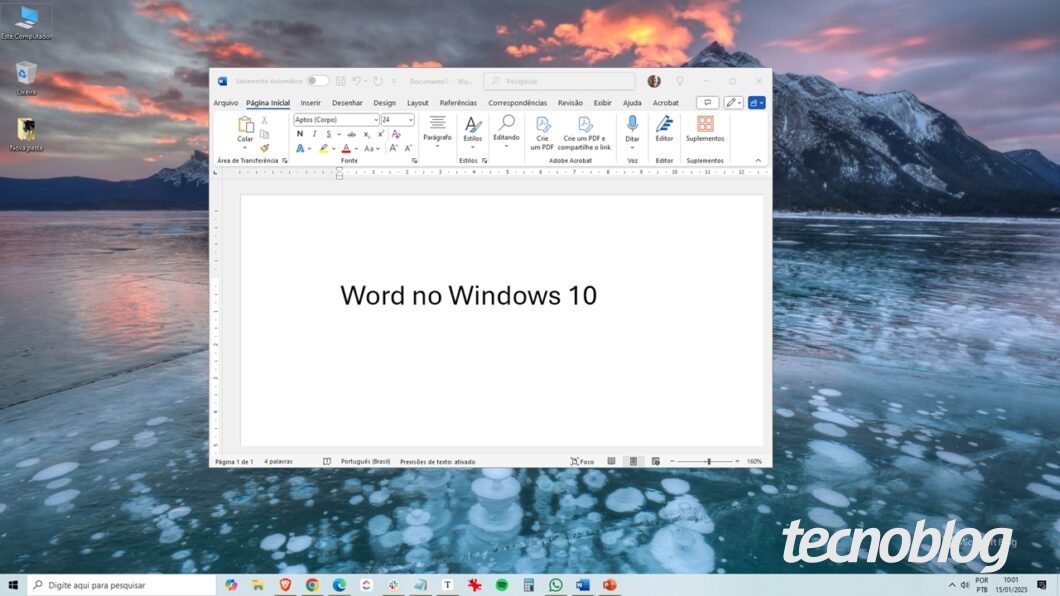Open the editing mode pencil dropdown
The image size is (1060, 596).
pos(733,103)
